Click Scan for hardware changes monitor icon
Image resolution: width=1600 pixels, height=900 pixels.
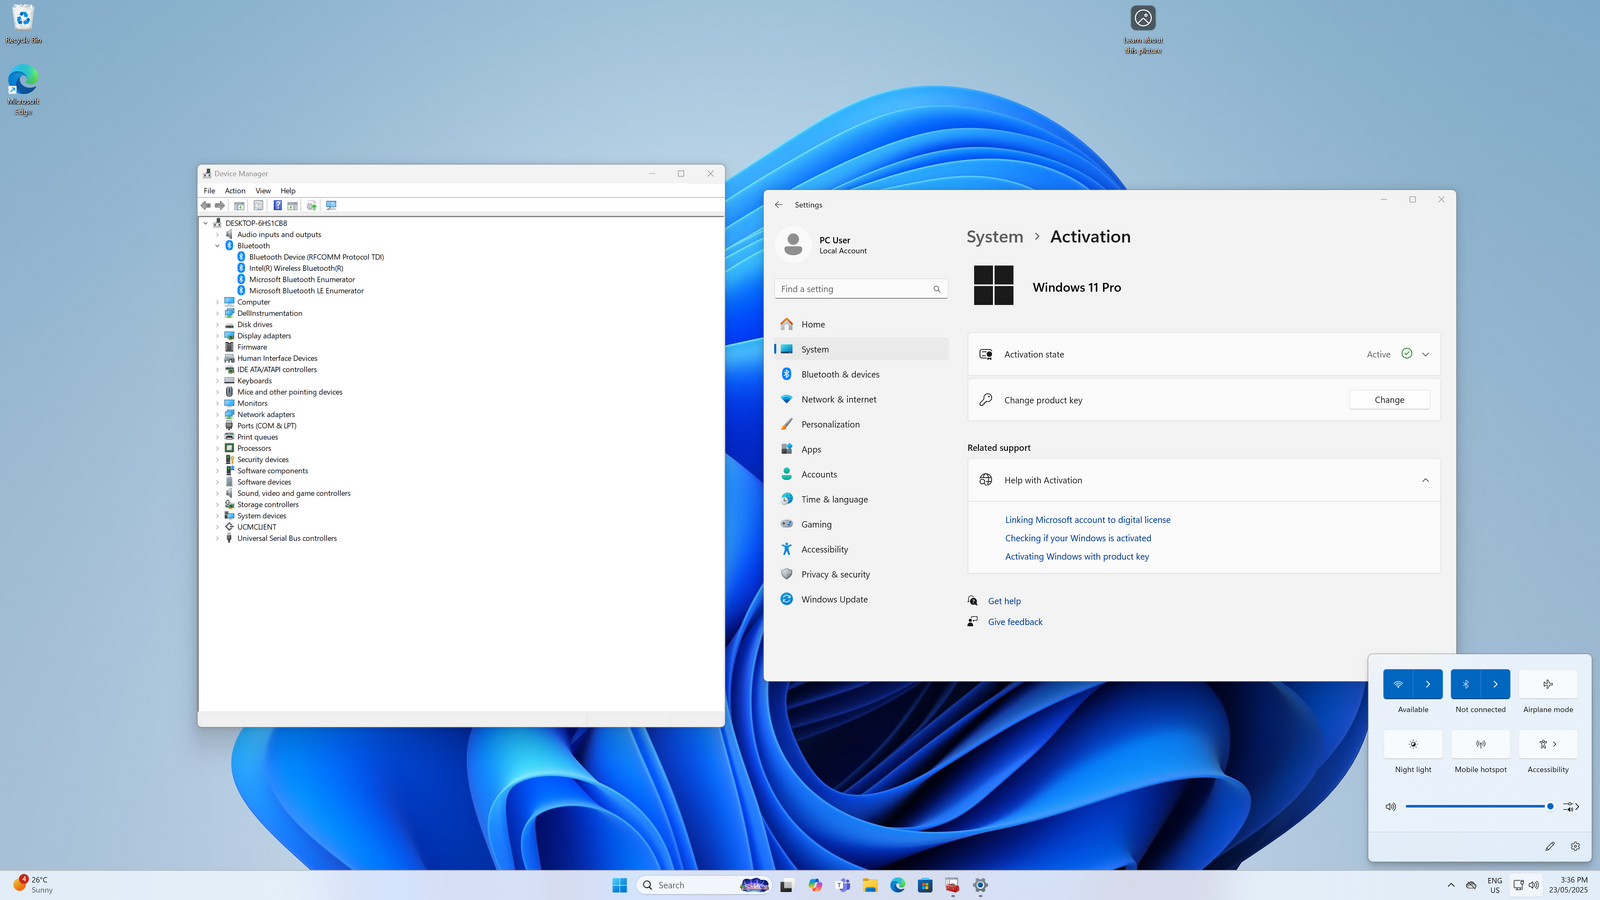pyautogui.click(x=331, y=205)
